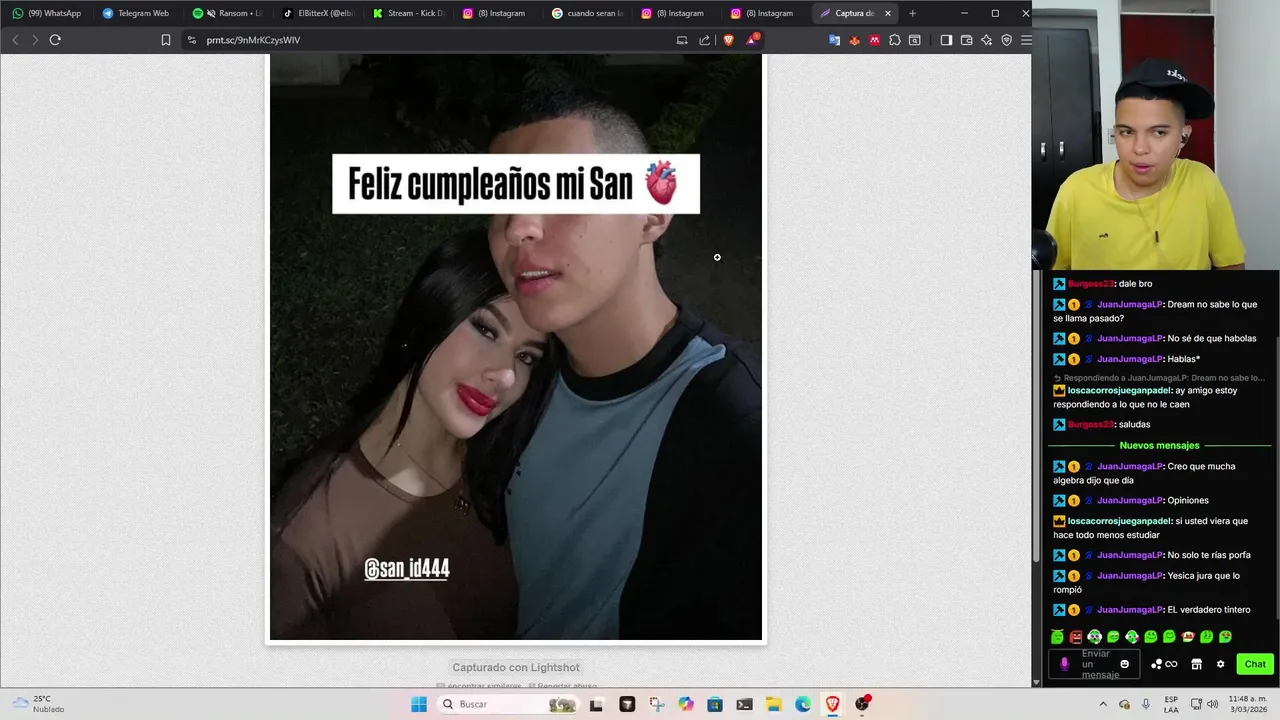The width and height of the screenshot is (1280, 720).
Task: Click username JuanJumagaLP in 'Opiniones' message
Action: [x=1130, y=500]
